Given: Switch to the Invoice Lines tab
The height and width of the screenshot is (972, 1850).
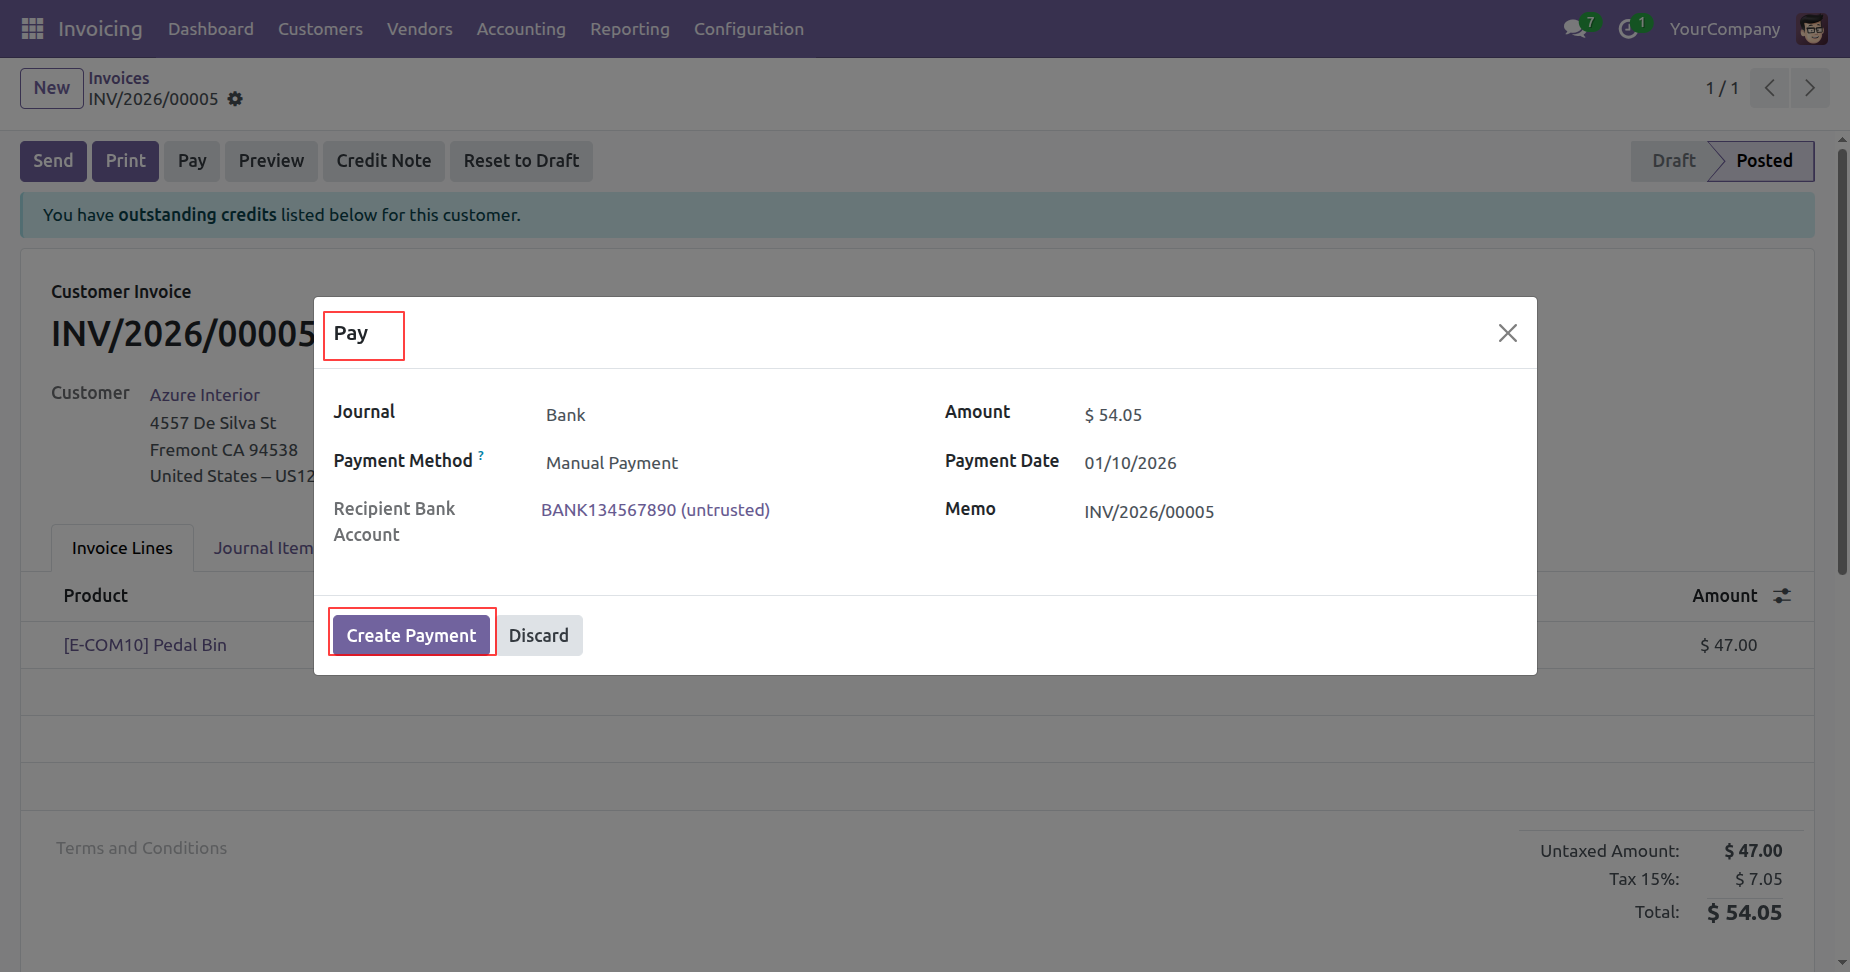Looking at the screenshot, I should (122, 548).
